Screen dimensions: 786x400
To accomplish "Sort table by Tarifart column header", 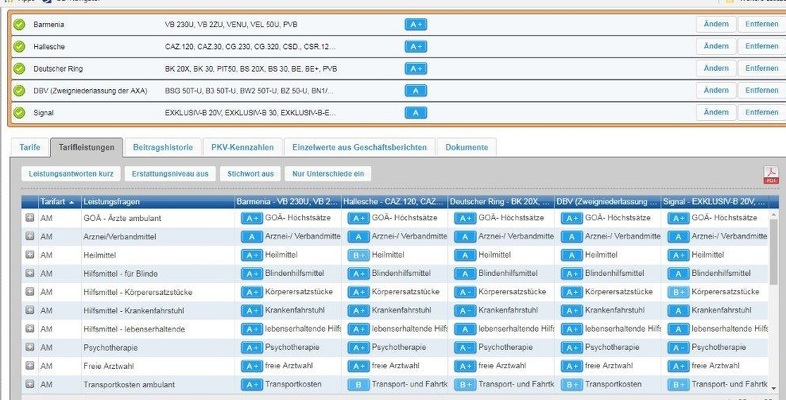I will pos(60,202).
